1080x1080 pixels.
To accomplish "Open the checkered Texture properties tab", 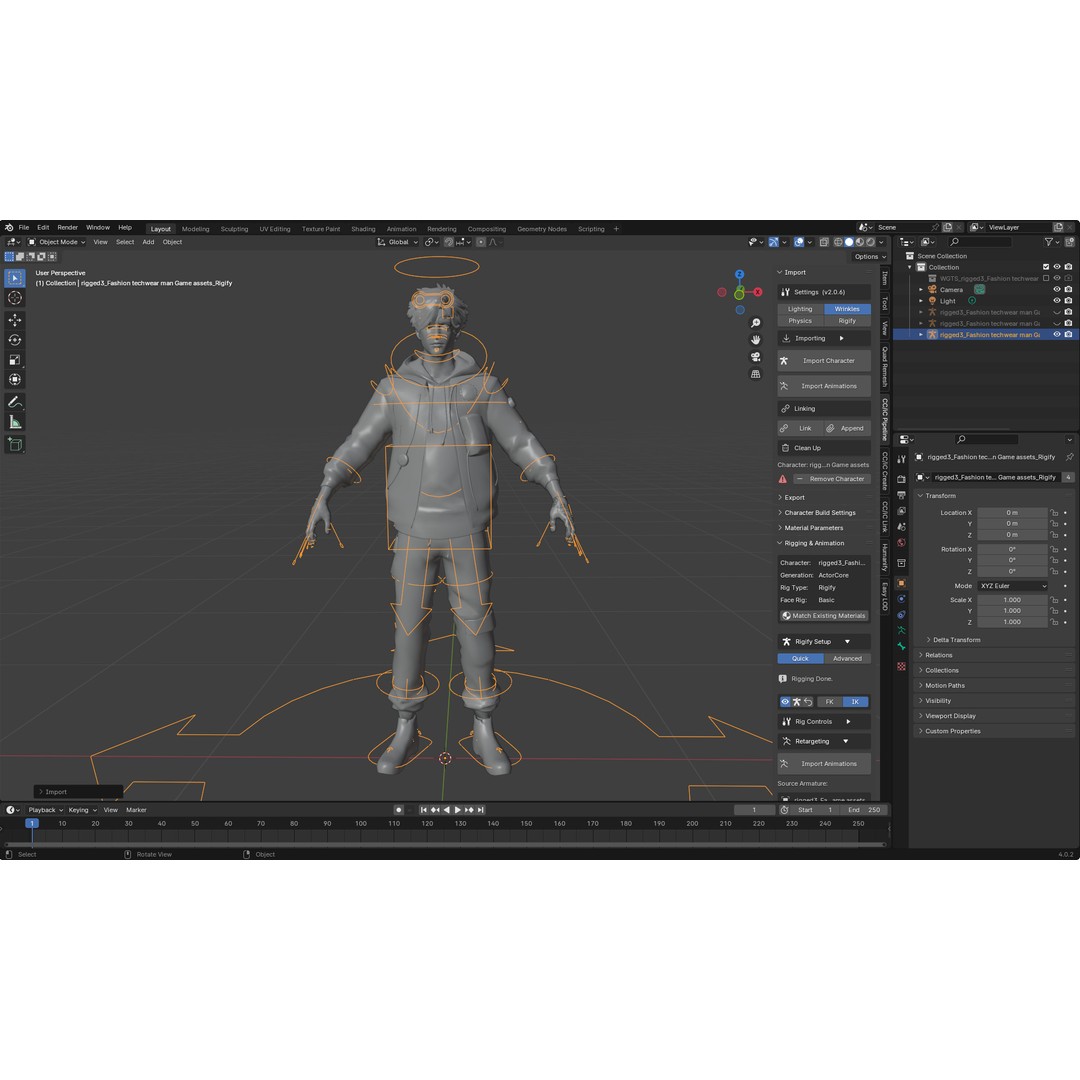I will [901, 666].
